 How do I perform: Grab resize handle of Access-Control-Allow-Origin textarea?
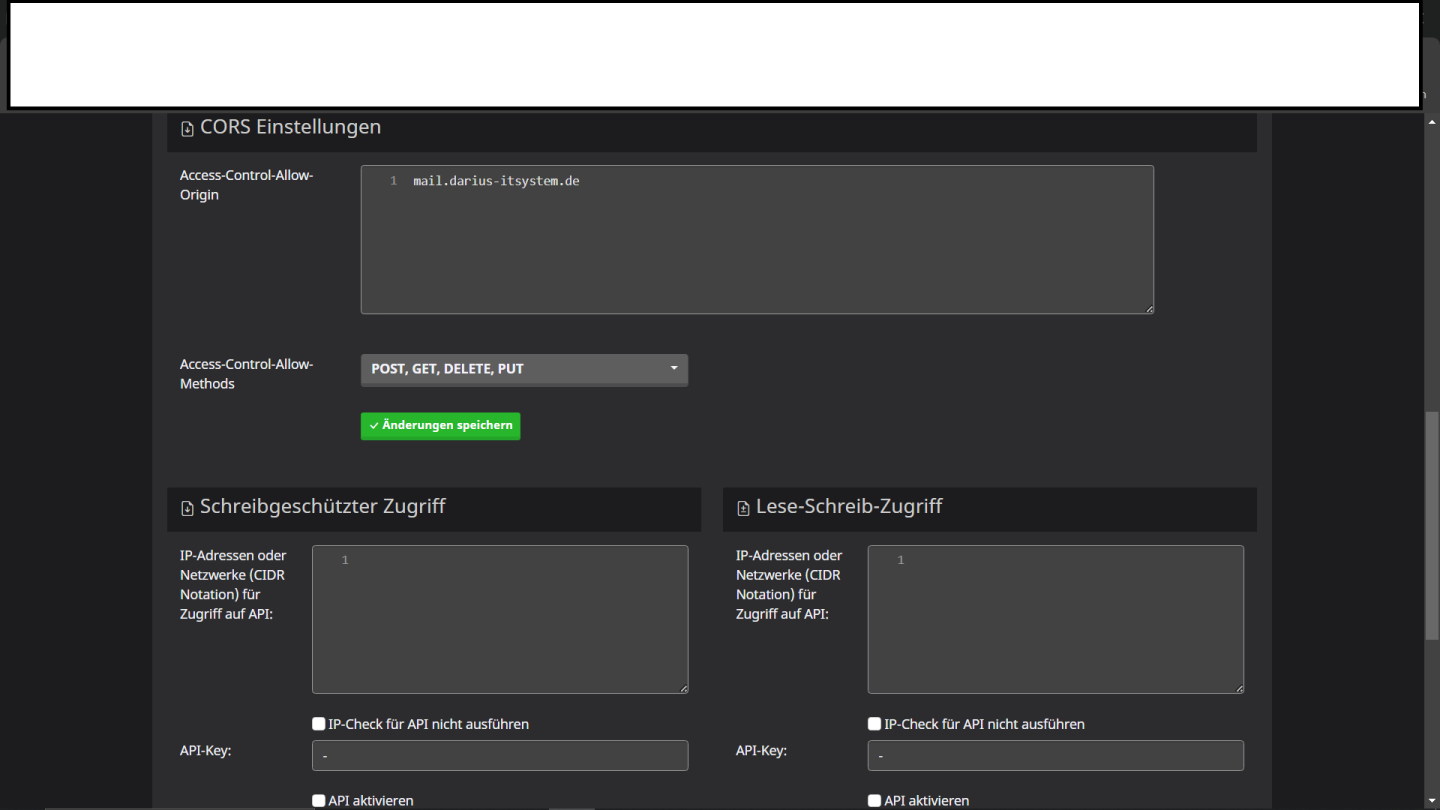(x=1149, y=309)
